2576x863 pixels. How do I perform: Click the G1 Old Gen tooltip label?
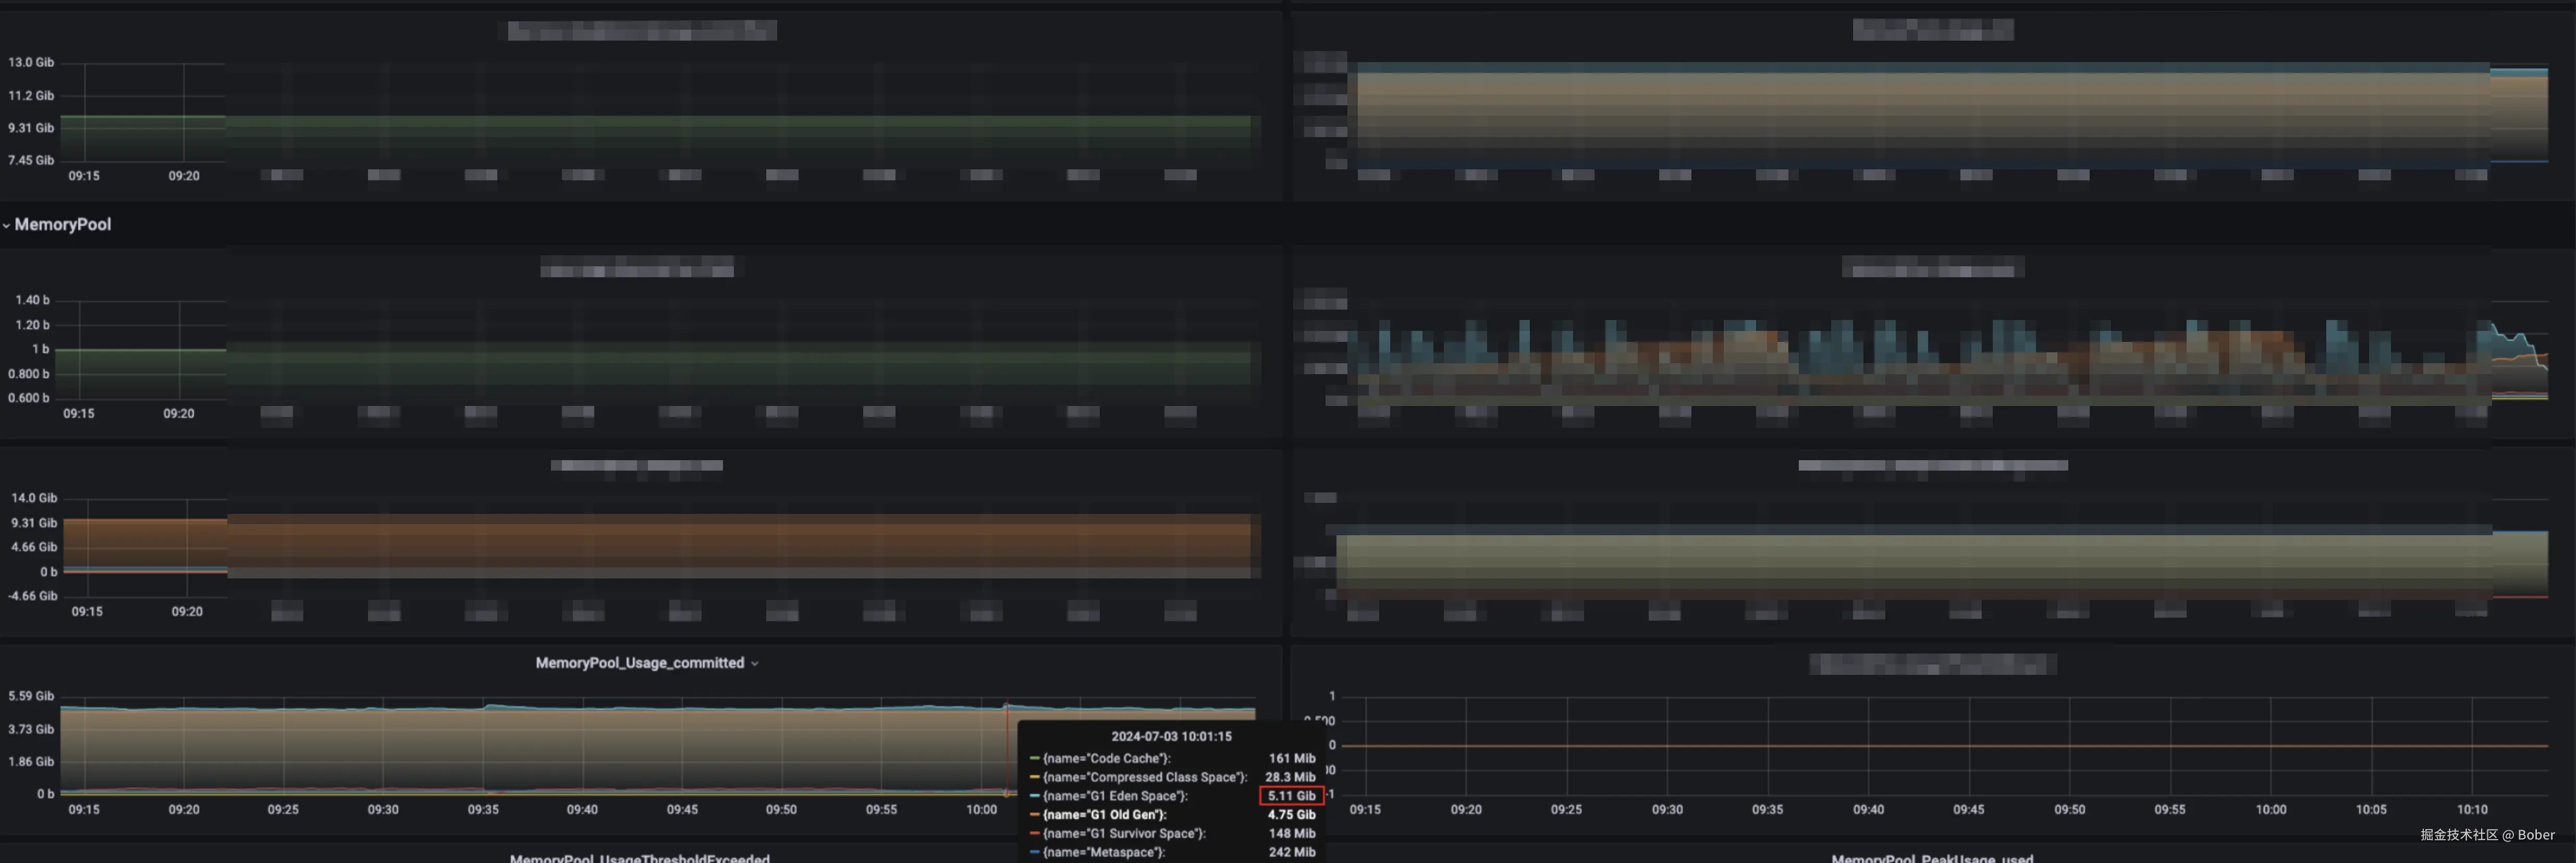[1104, 815]
